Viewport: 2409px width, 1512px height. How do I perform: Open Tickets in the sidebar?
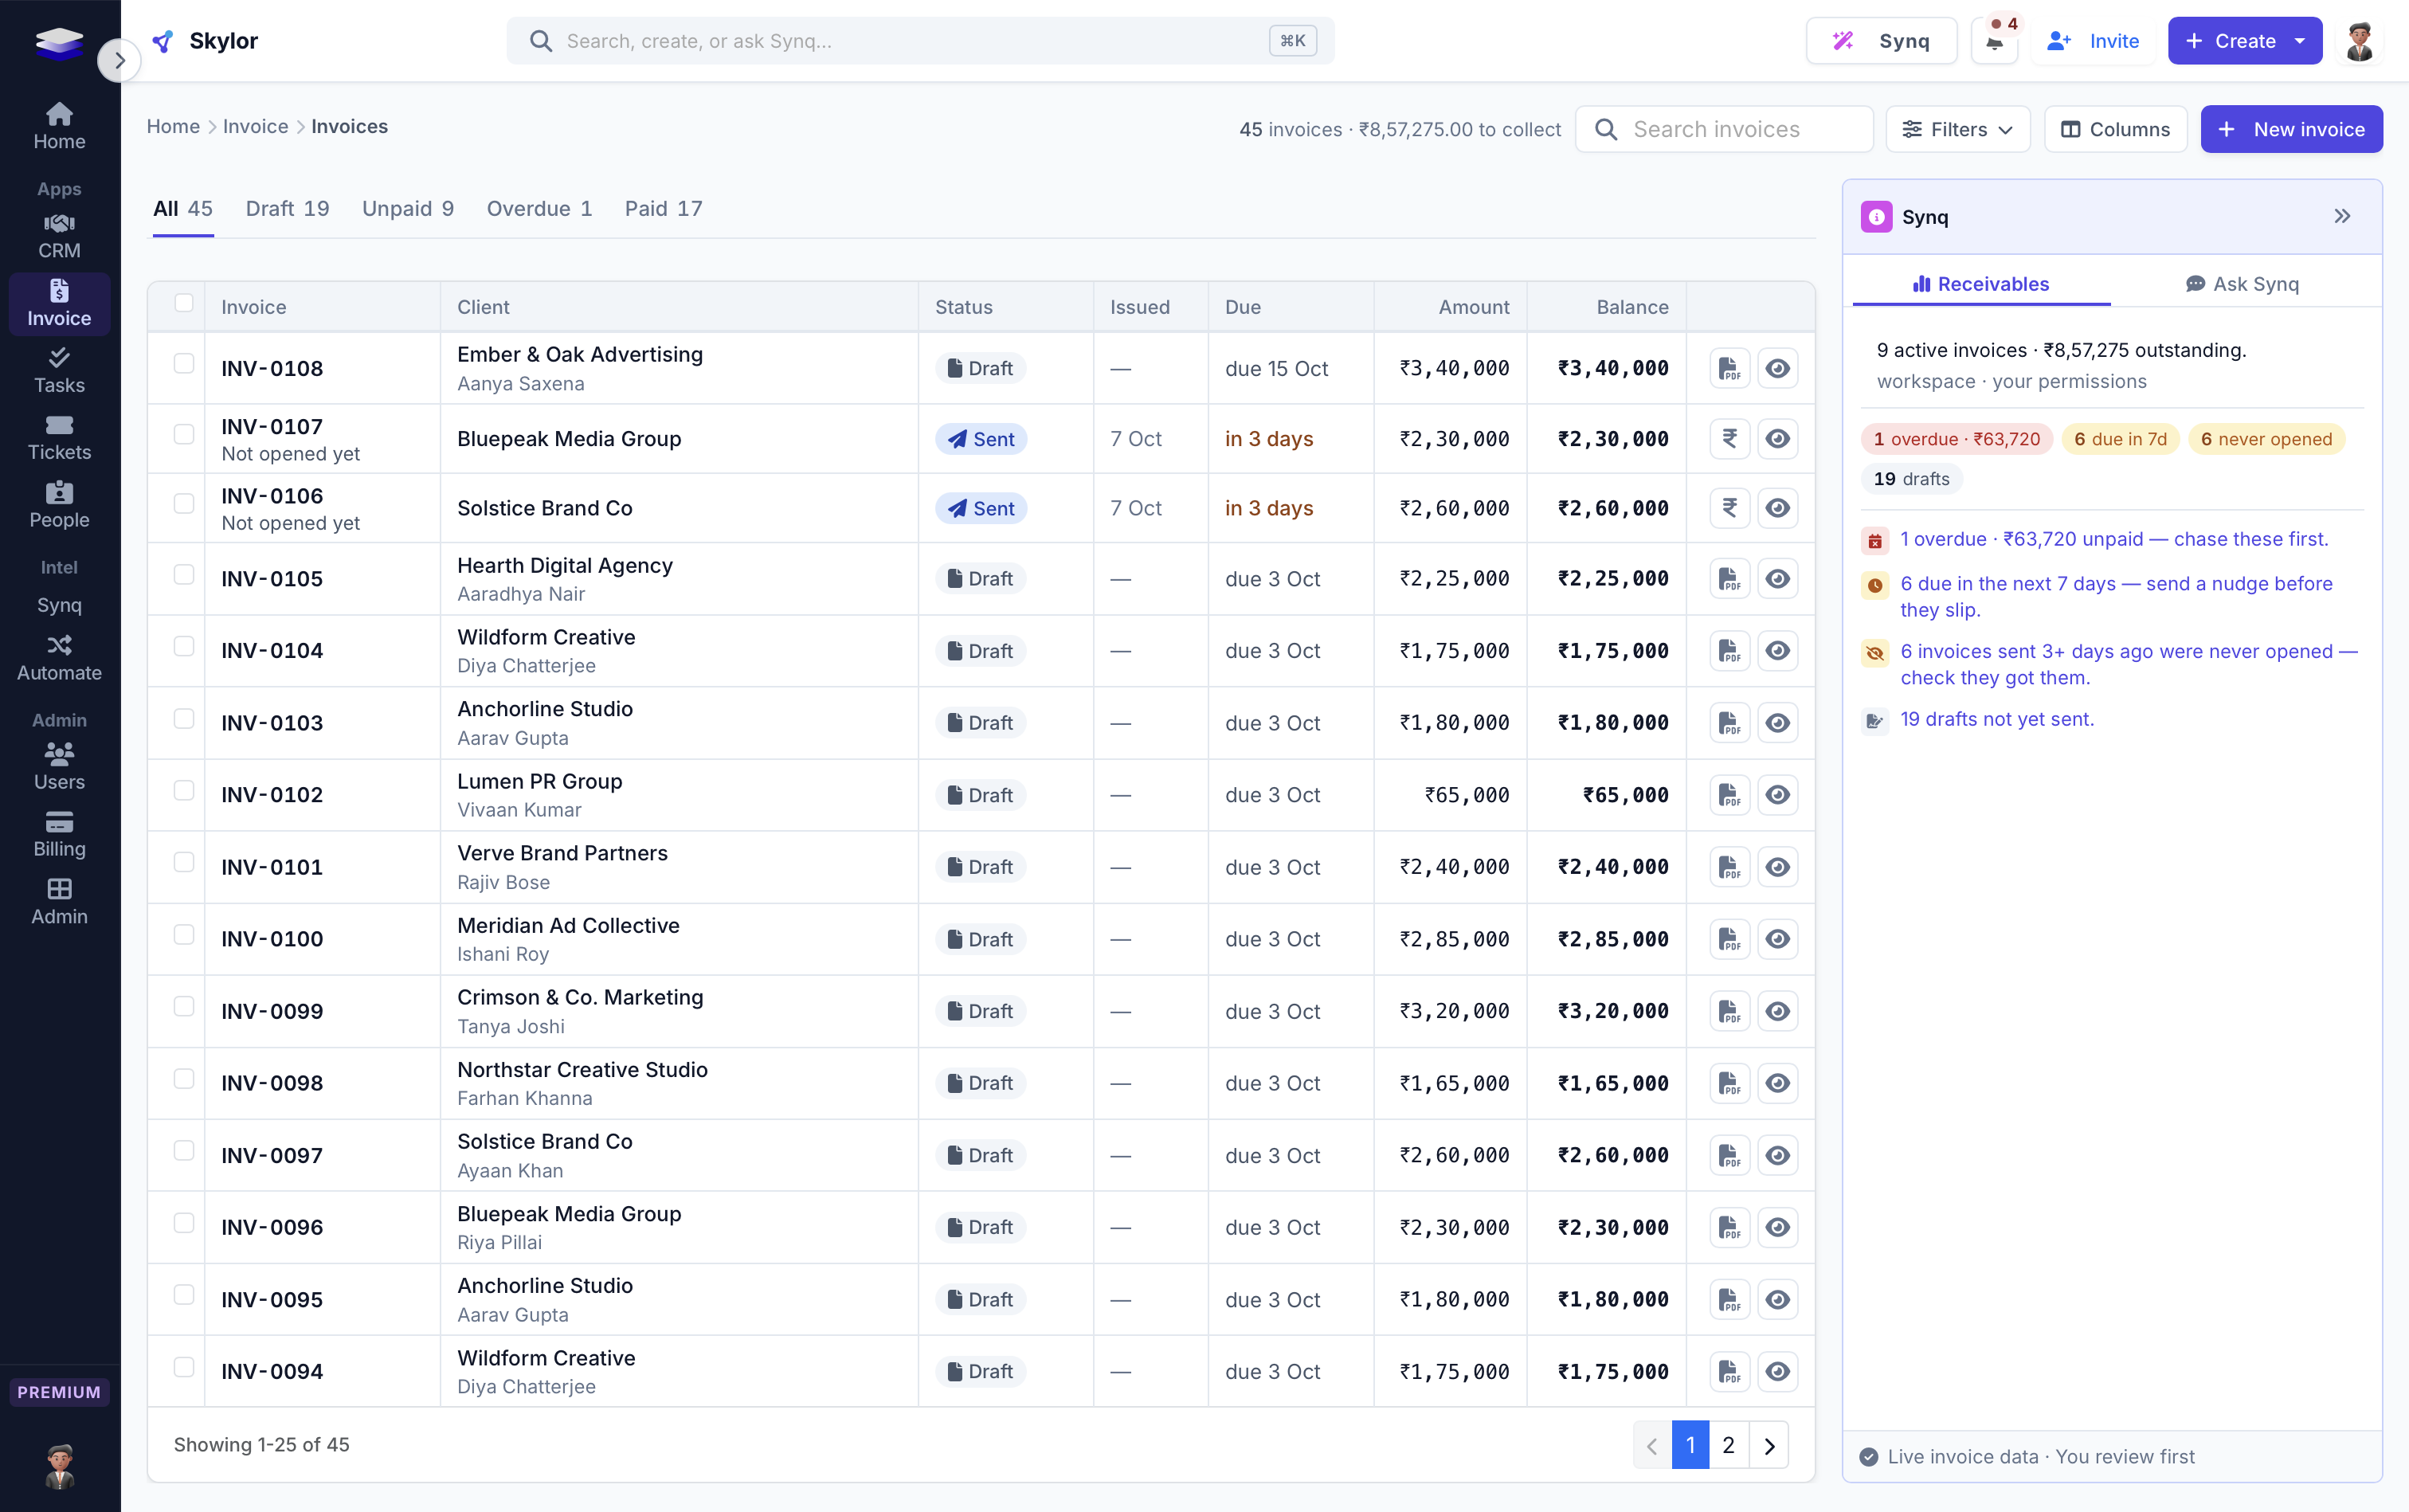pos(59,438)
